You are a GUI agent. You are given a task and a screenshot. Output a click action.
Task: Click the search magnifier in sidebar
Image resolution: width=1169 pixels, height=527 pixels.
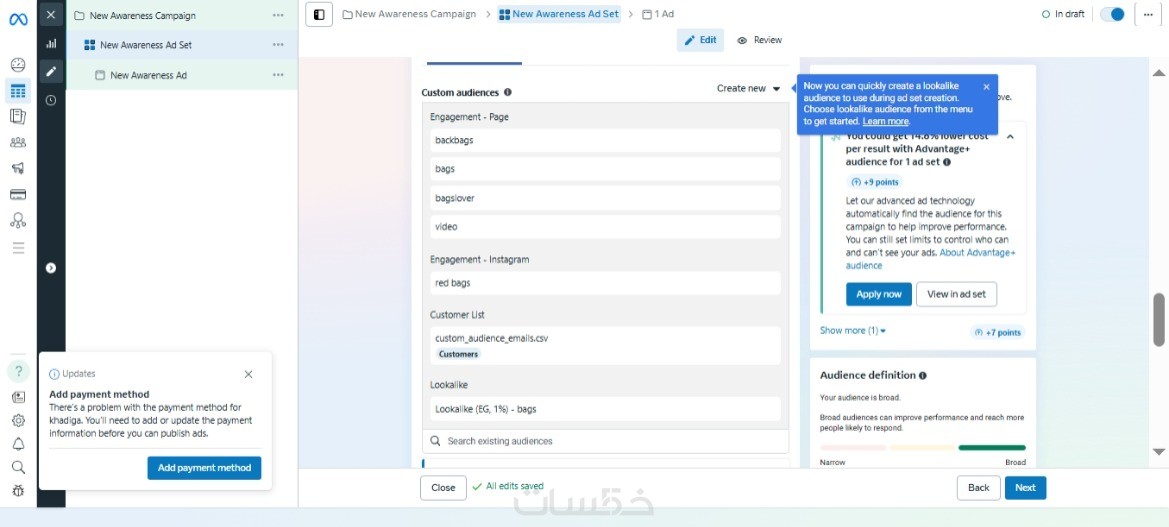pos(19,467)
